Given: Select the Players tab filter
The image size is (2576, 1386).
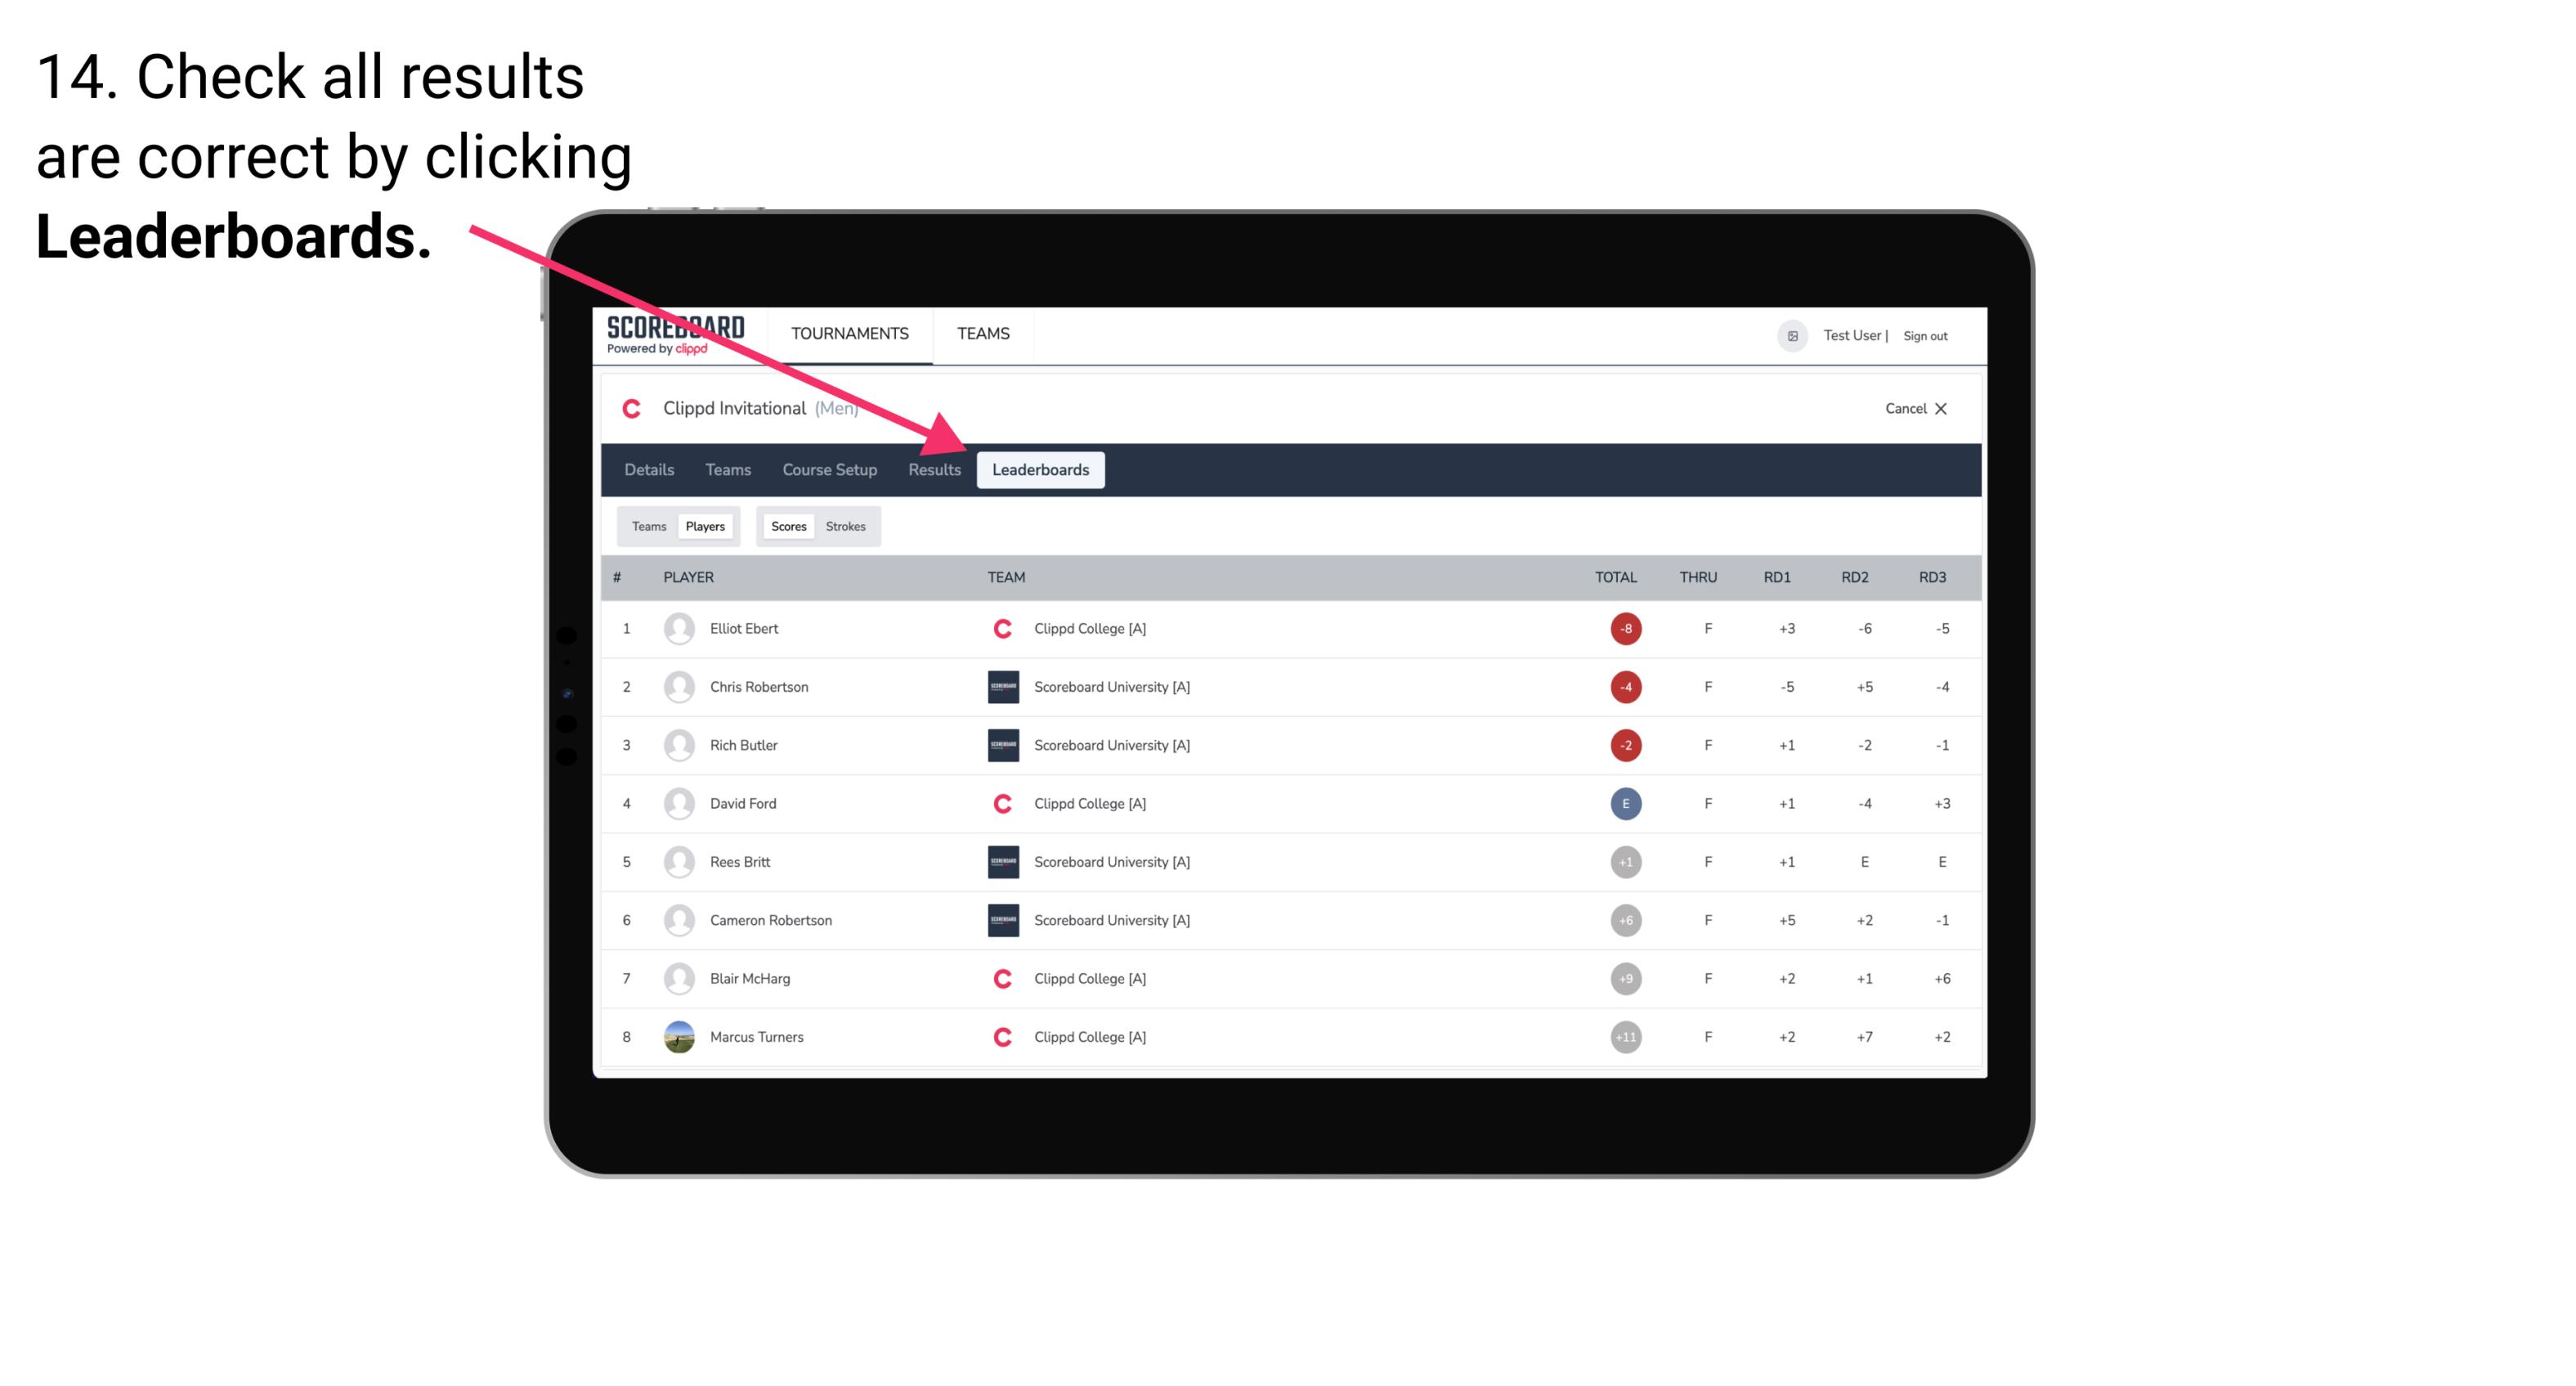Looking at the screenshot, I should click(703, 526).
